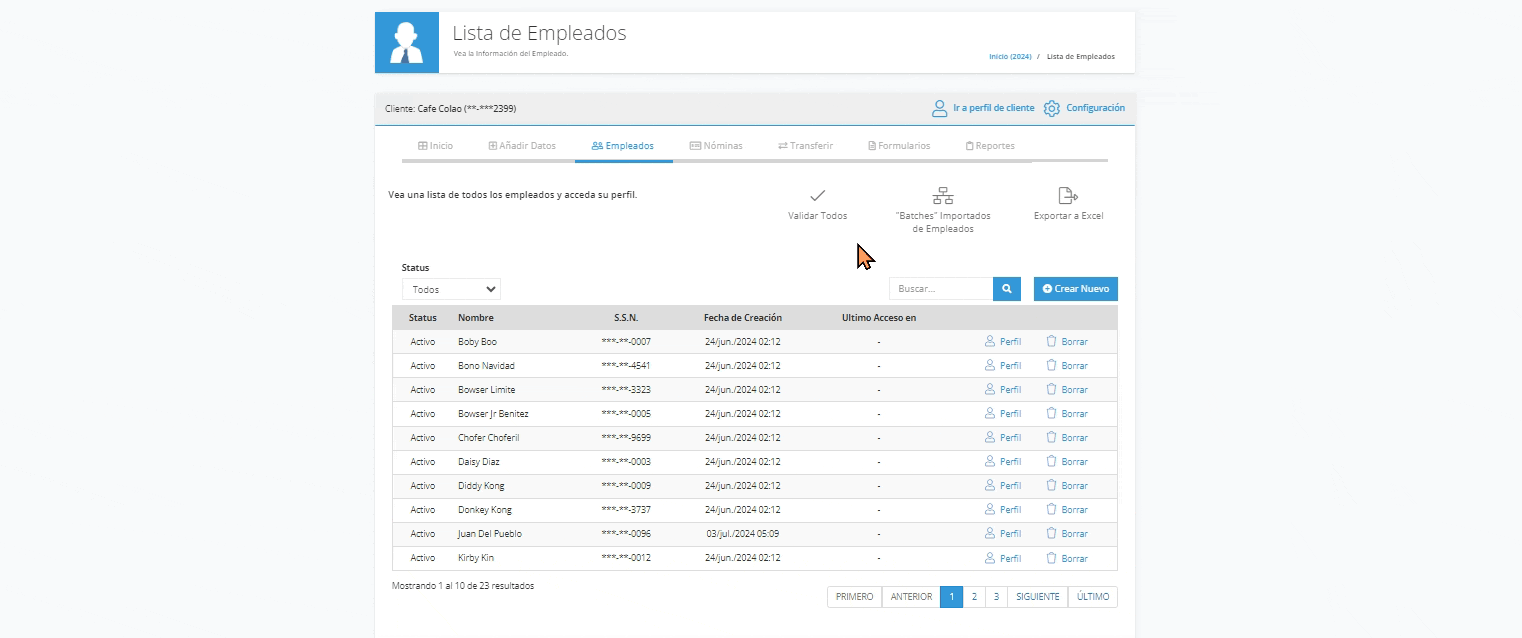Click the trash icon for Chofer Choferil
Screen dimensions: 1522x638
[1051, 437]
